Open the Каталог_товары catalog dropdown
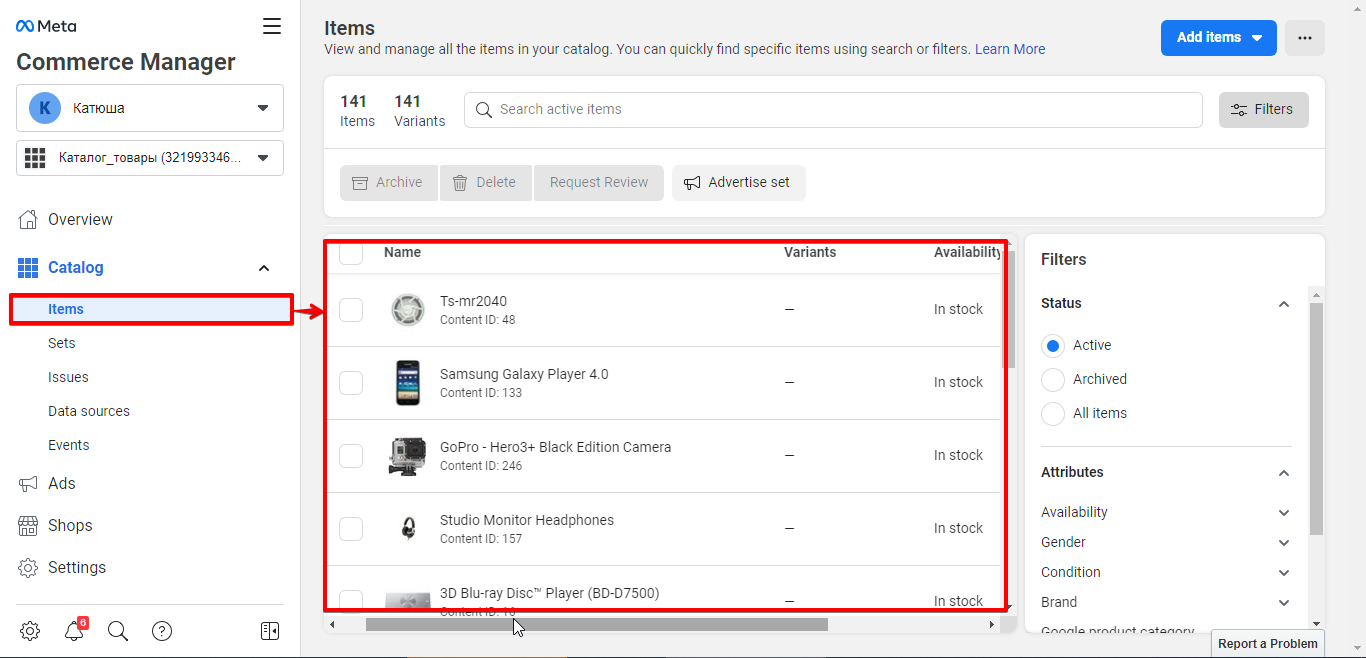Viewport: 1366px width, 658px height. (150, 158)
